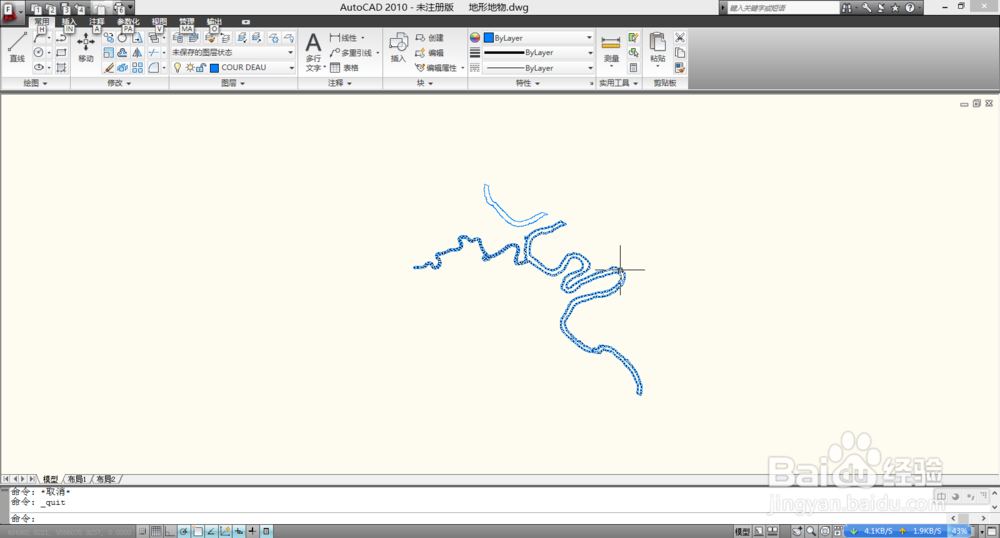Switch to the Parametric (参数化) ribbon tab

click(128, 22)
